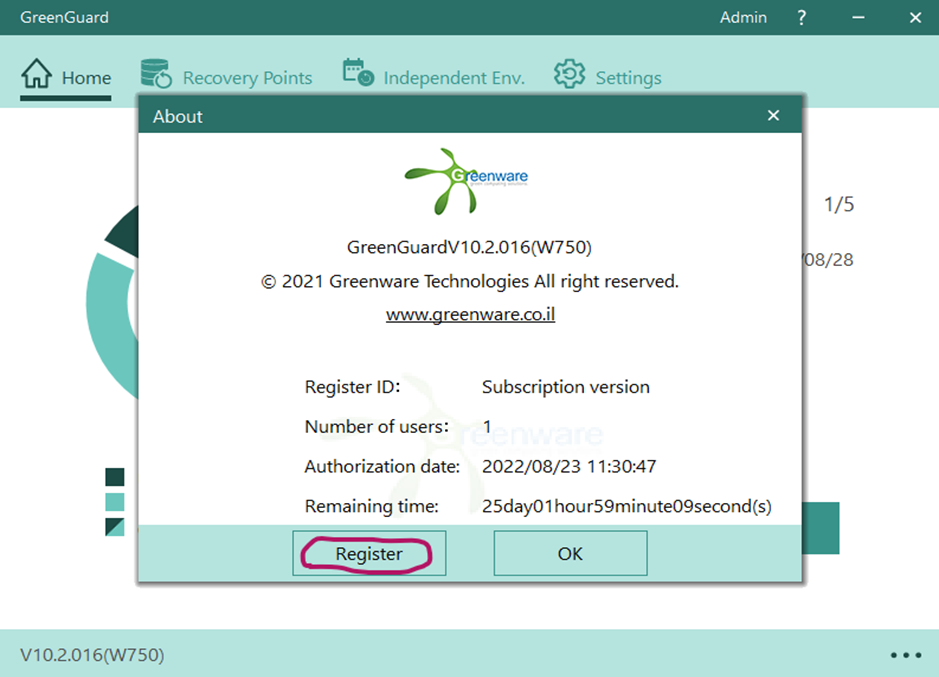This screenshot has width=939, height=677.
Task: Go to the Settings tab label
Action: 628,78
